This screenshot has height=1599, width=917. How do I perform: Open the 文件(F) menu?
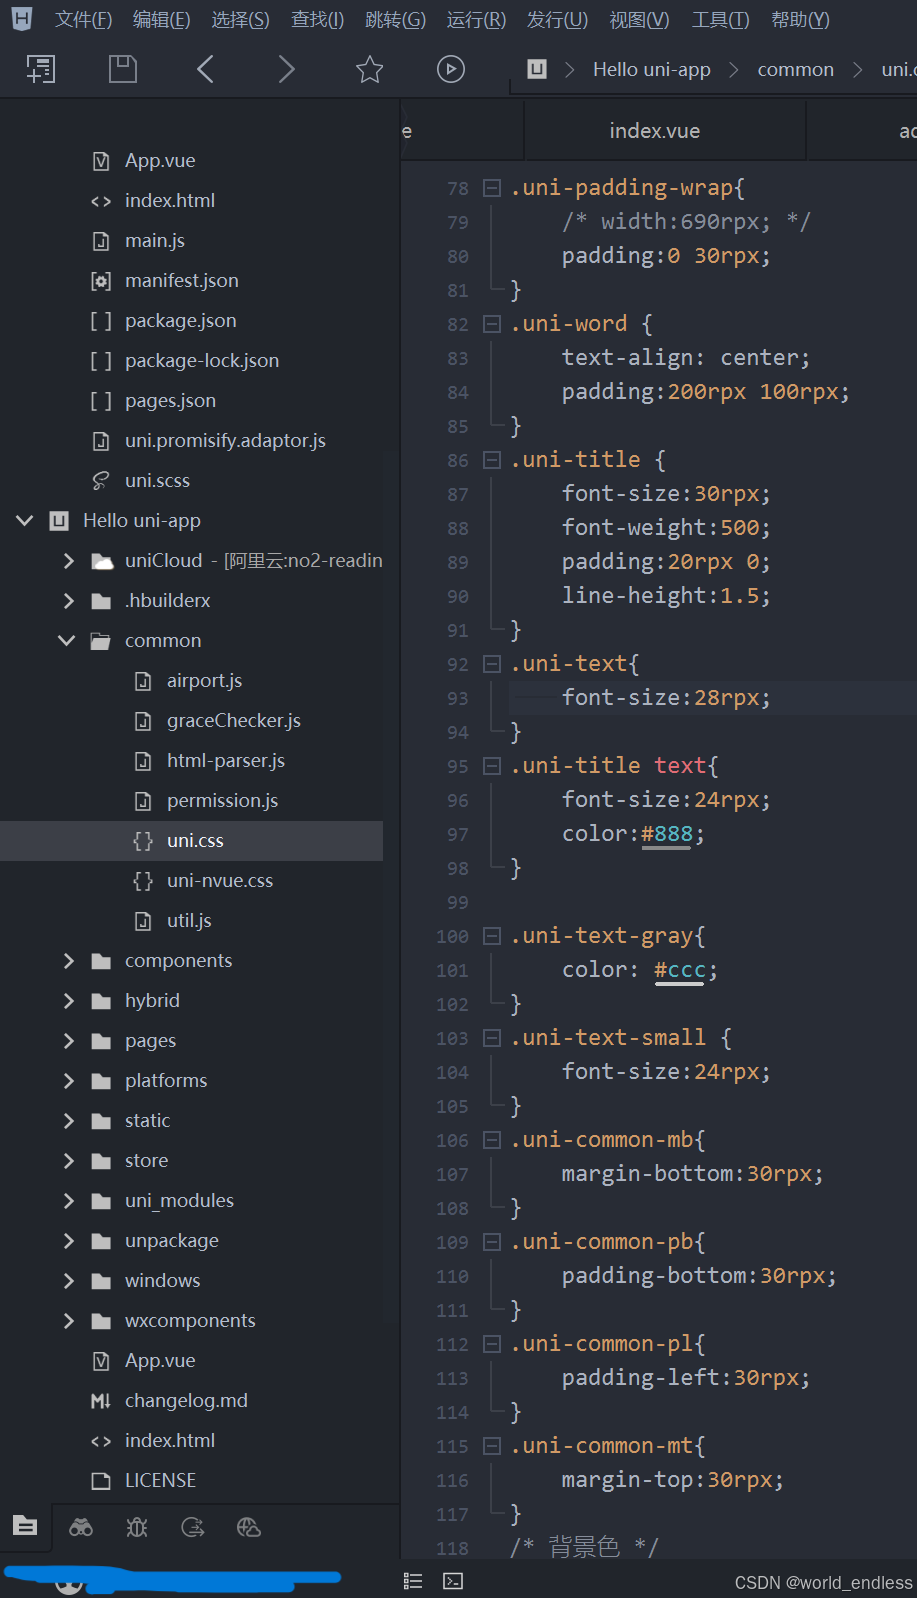coord(83,20)
